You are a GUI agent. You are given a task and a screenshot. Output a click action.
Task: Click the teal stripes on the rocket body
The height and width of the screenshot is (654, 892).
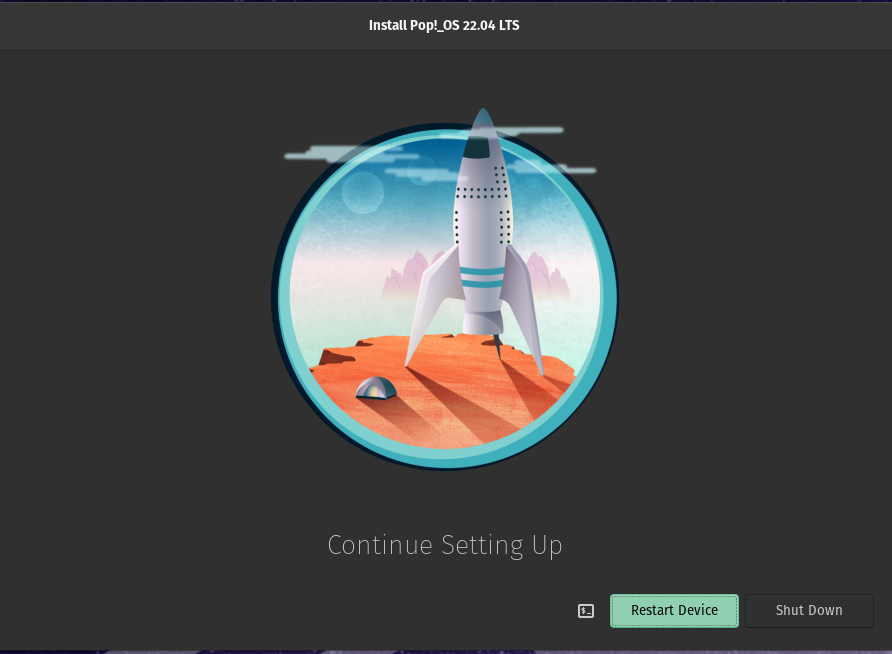click(x=482, y=277)
